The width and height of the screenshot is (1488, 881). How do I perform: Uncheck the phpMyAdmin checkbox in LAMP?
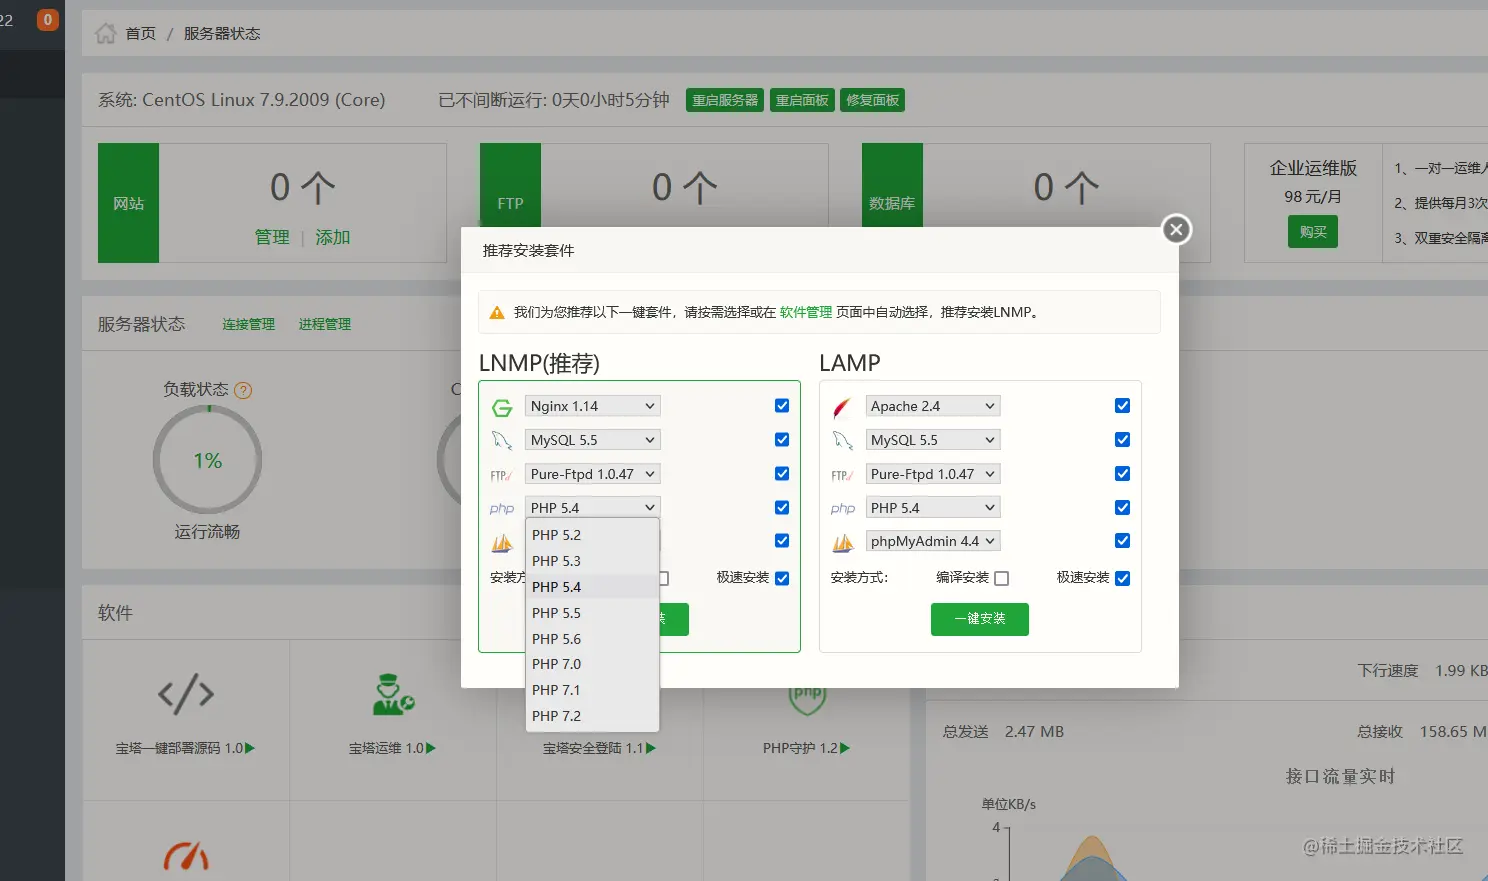coord(1122,541)
